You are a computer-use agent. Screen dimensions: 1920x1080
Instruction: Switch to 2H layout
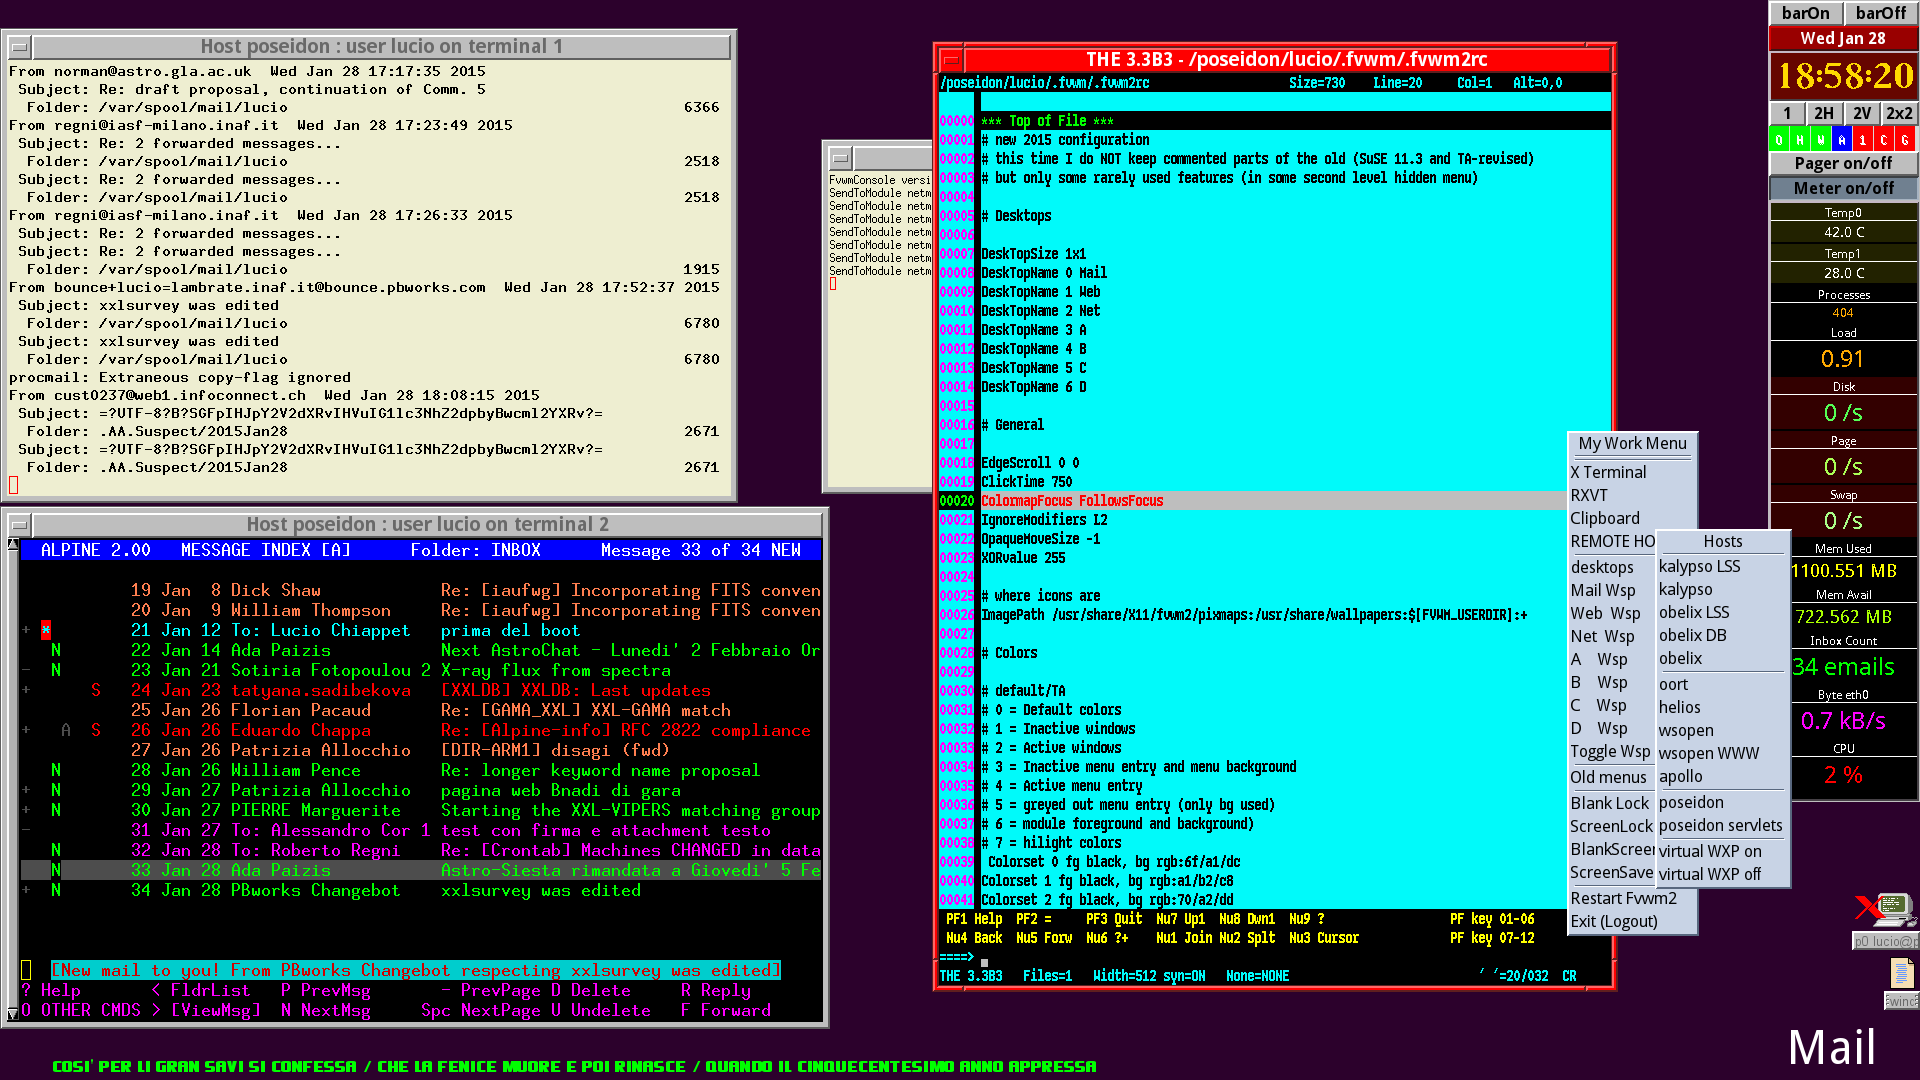click(x=1824, y=113)
